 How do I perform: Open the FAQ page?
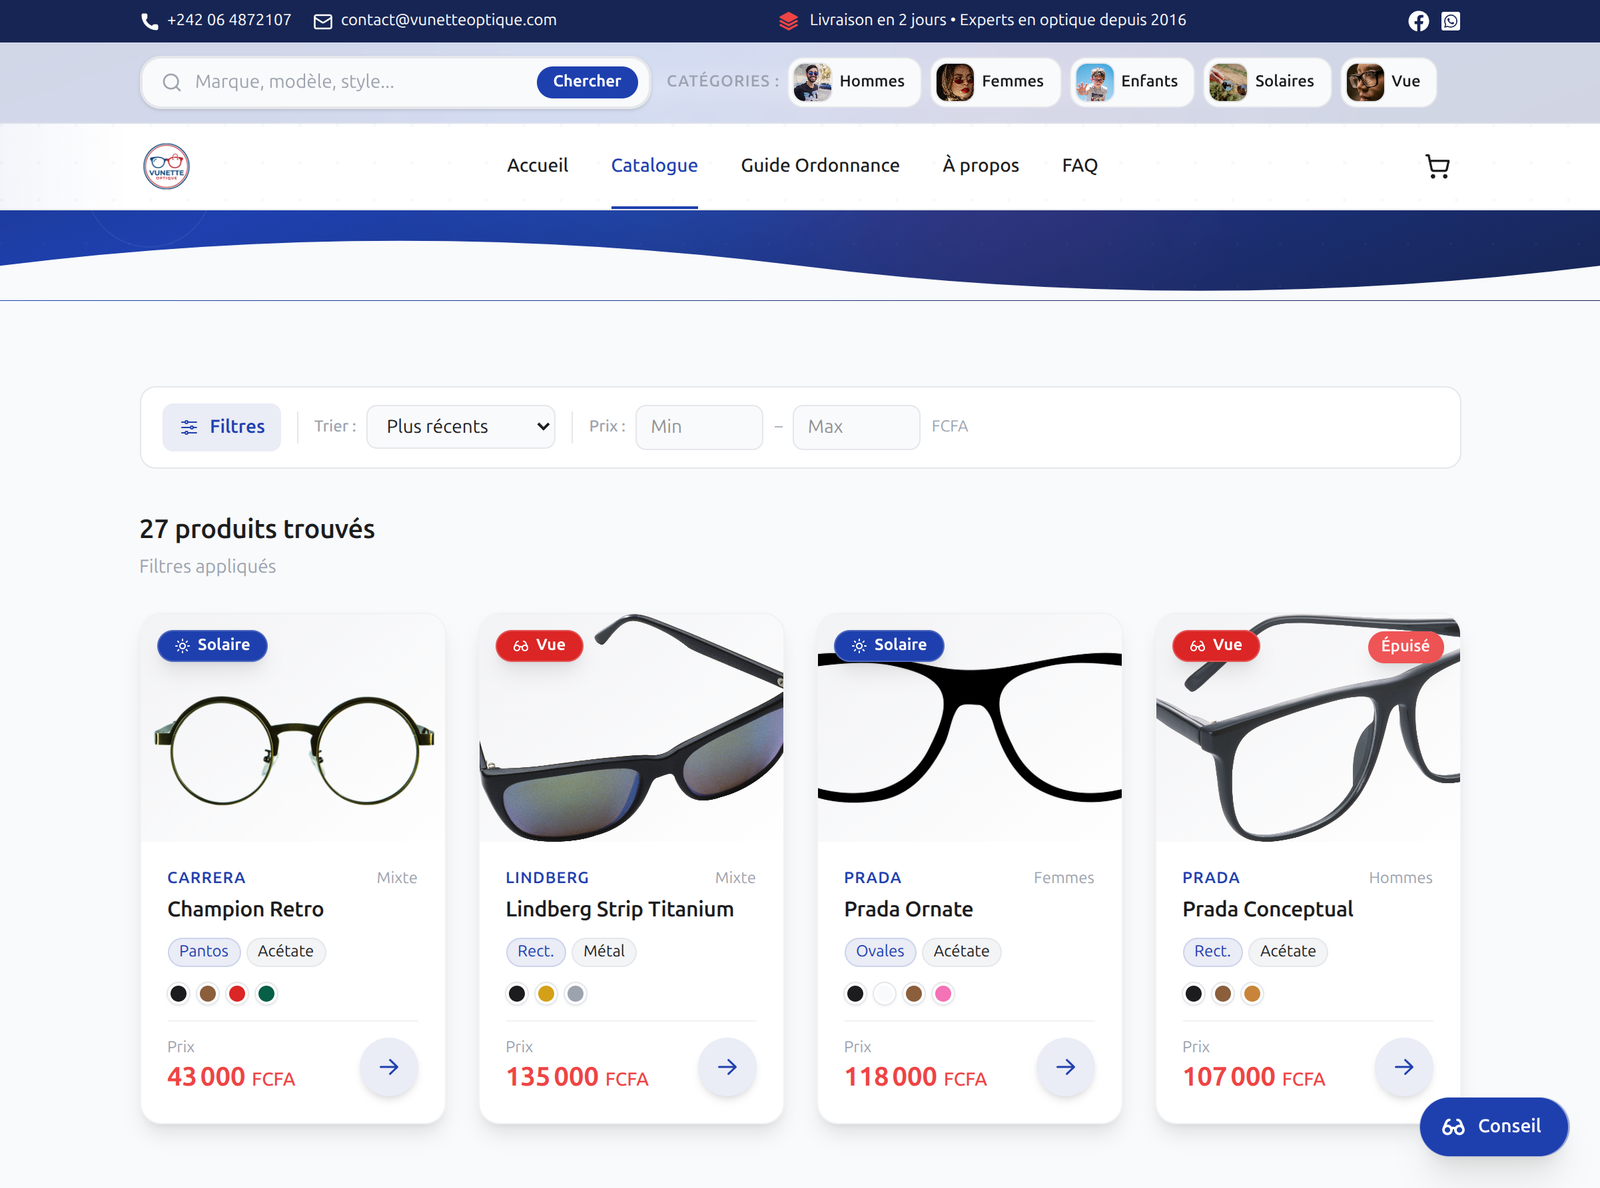pos(1079,166)
